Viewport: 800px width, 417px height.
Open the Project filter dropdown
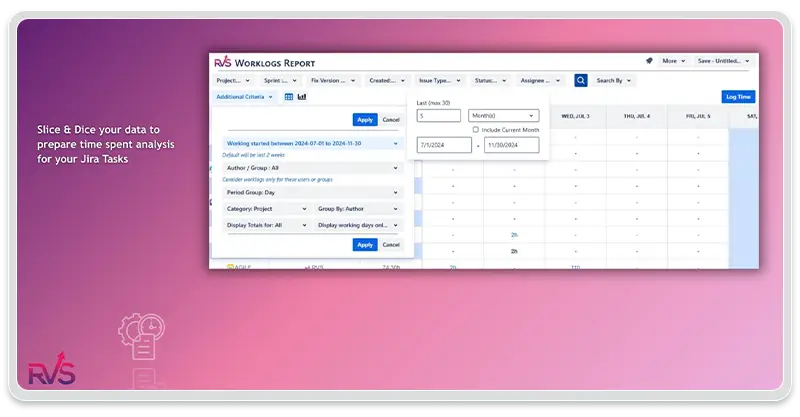click(233, 81)
